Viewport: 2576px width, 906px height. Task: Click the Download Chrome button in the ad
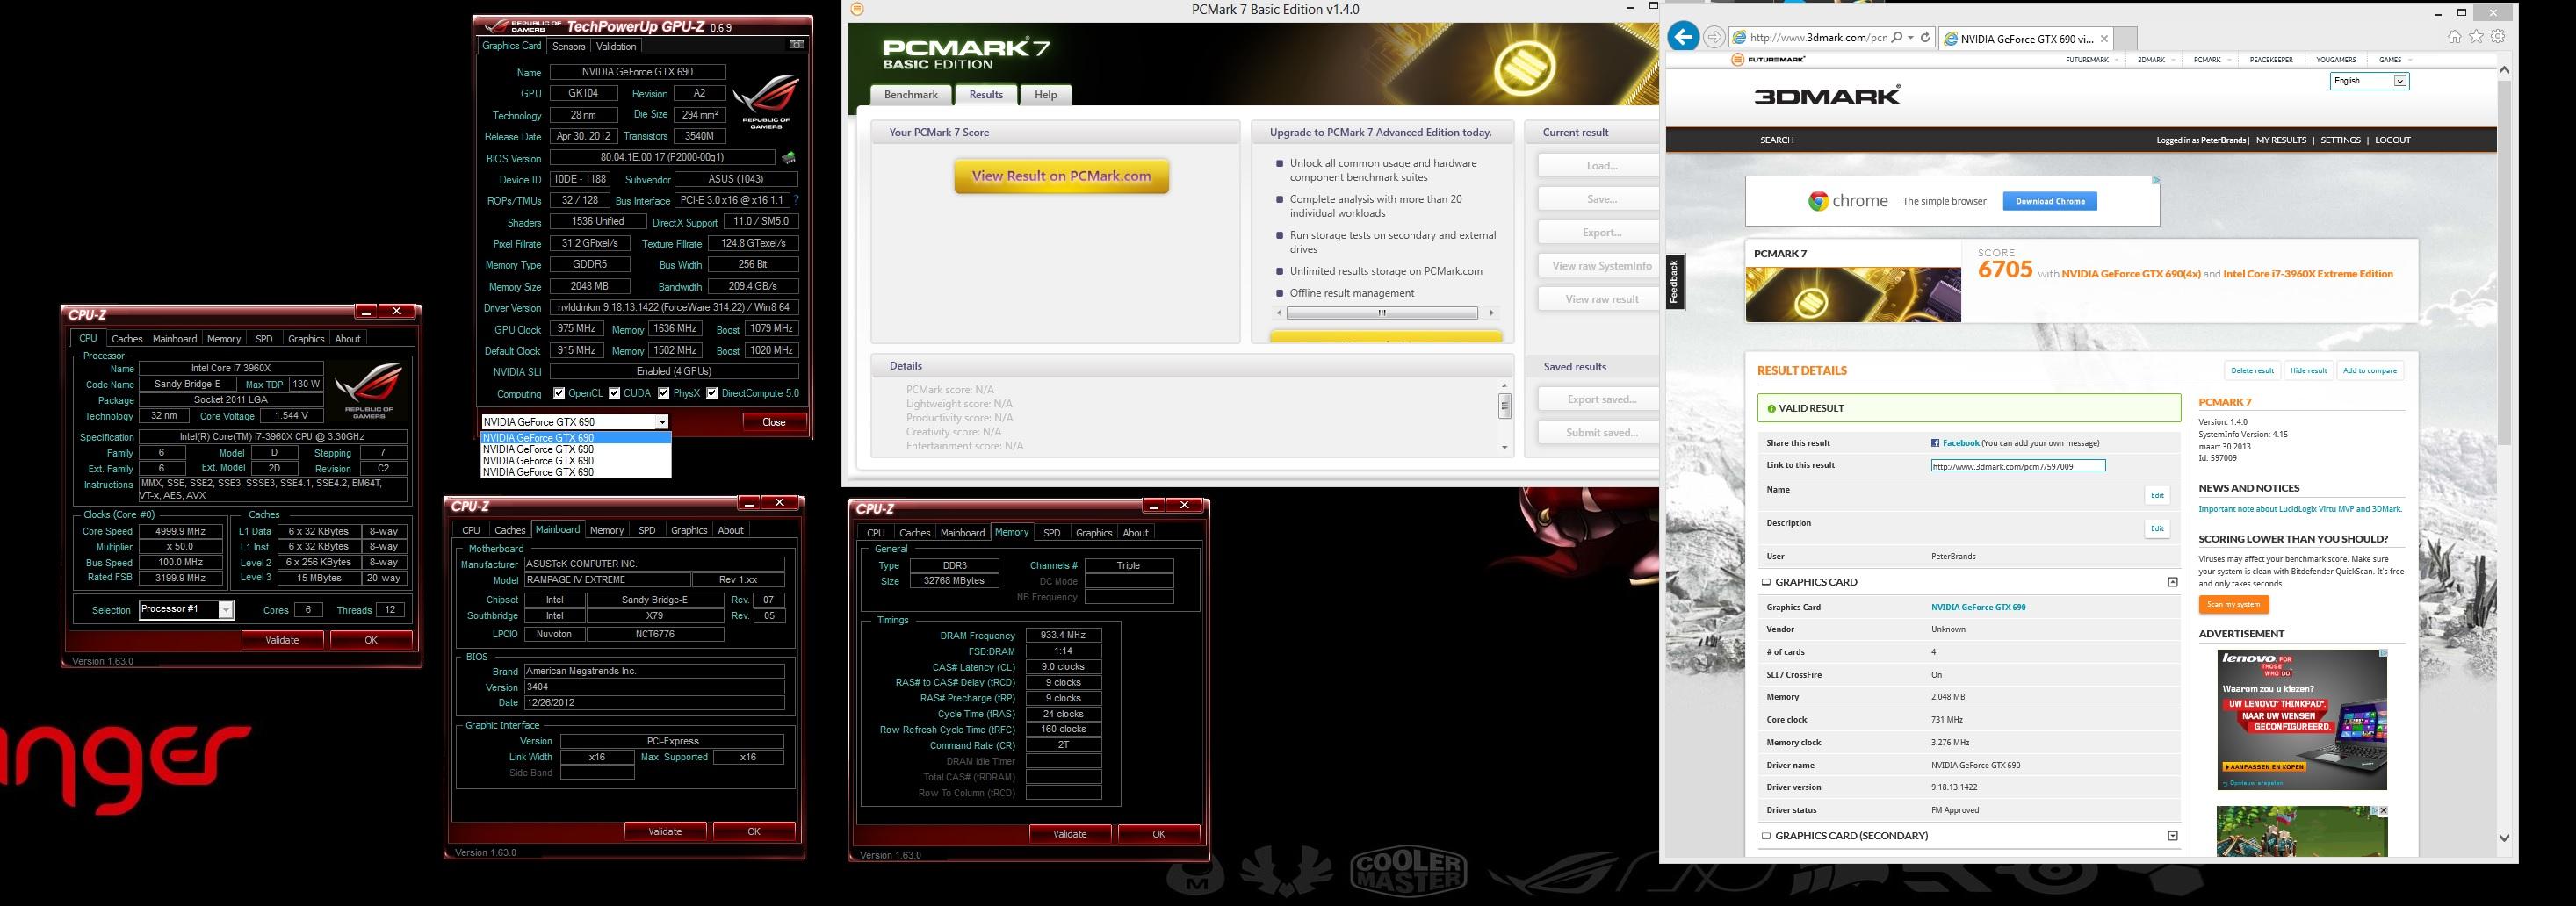[x=2050, y=201]
